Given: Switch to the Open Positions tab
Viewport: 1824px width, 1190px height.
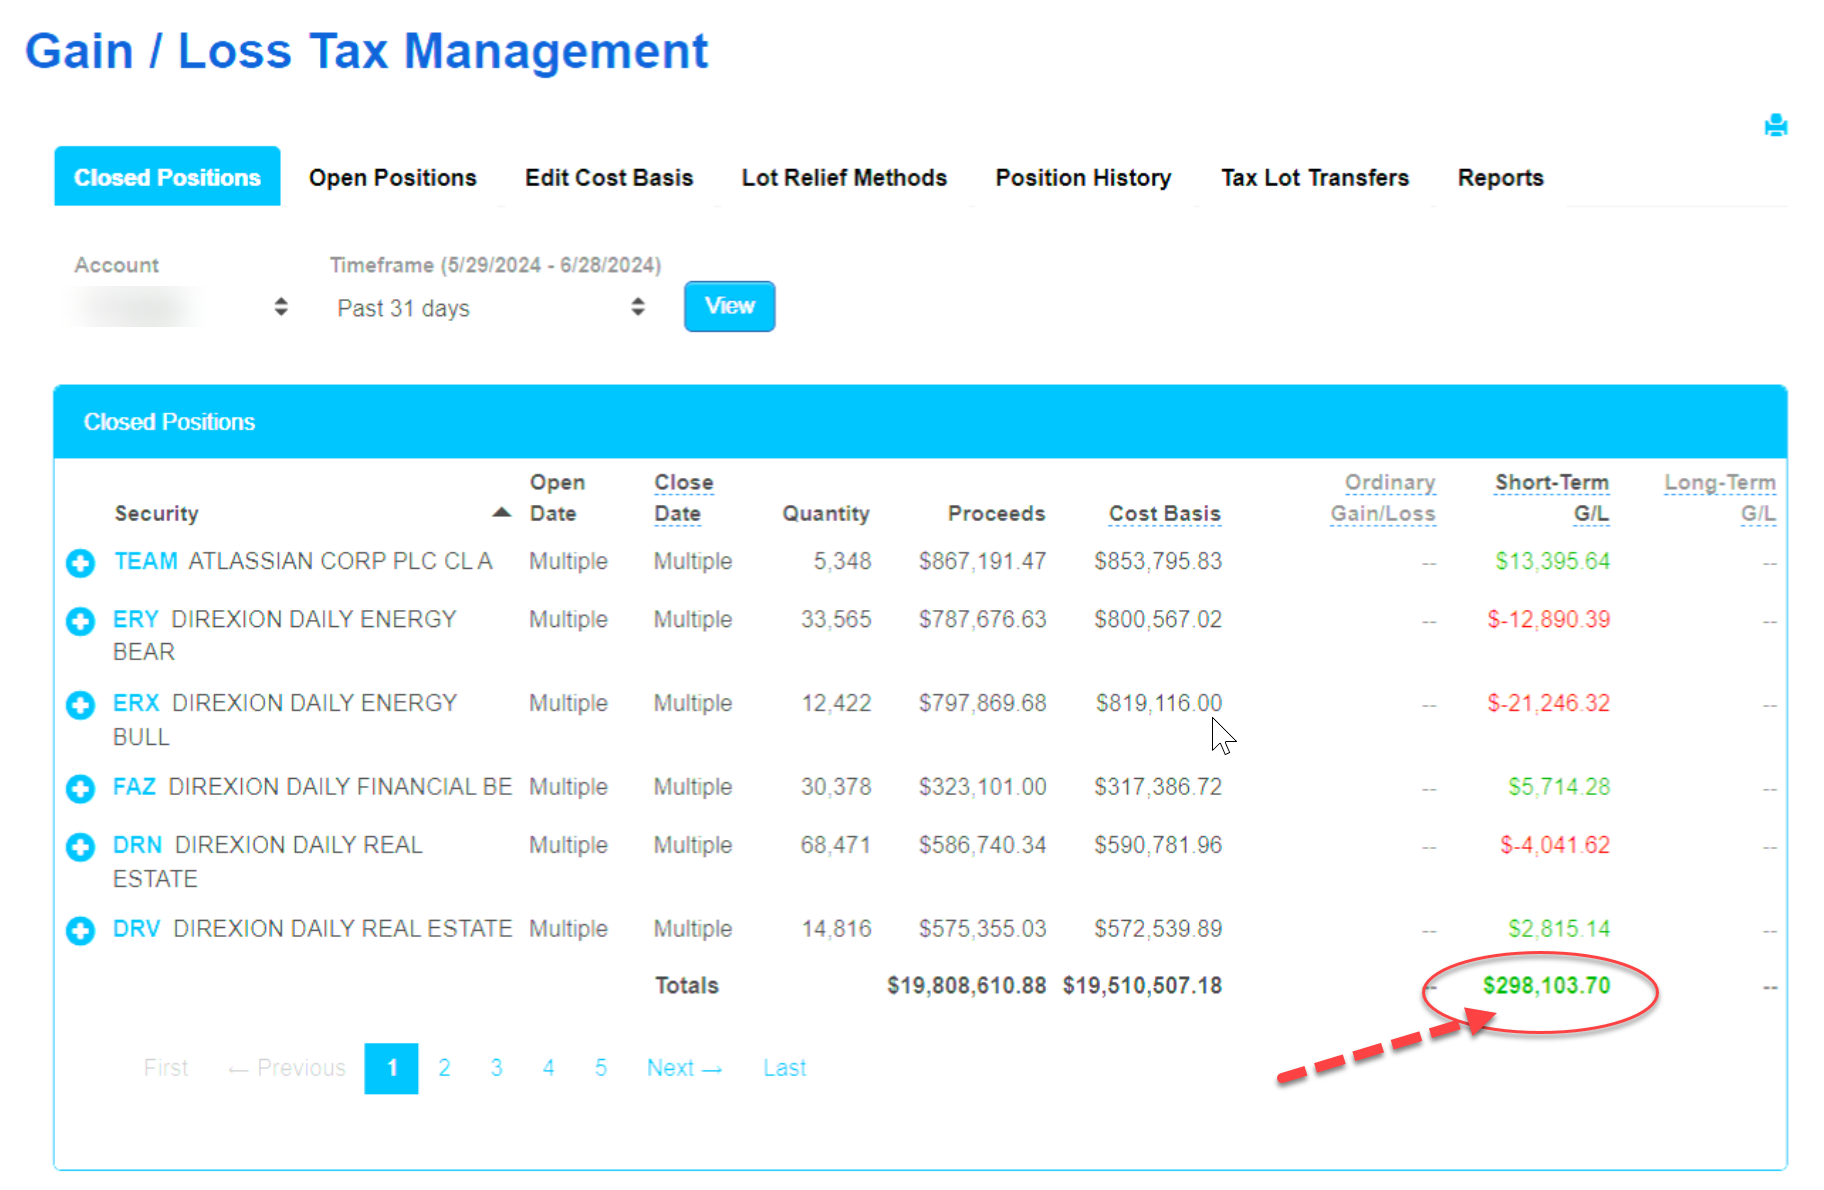Looking at the screenshot, I should (x=392, y=178).
